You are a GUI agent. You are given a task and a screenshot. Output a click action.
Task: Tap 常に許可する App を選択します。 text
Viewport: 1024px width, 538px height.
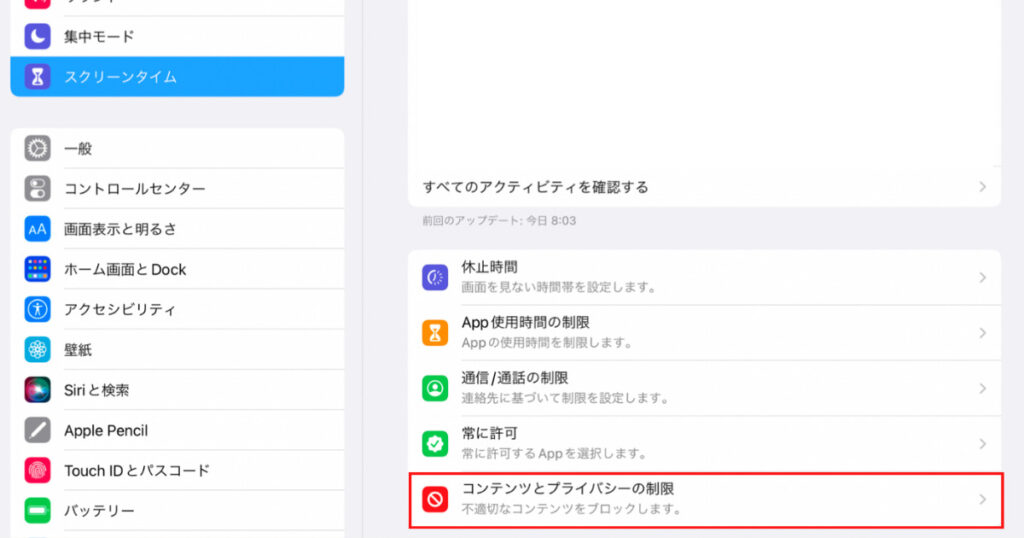point(554,454)
